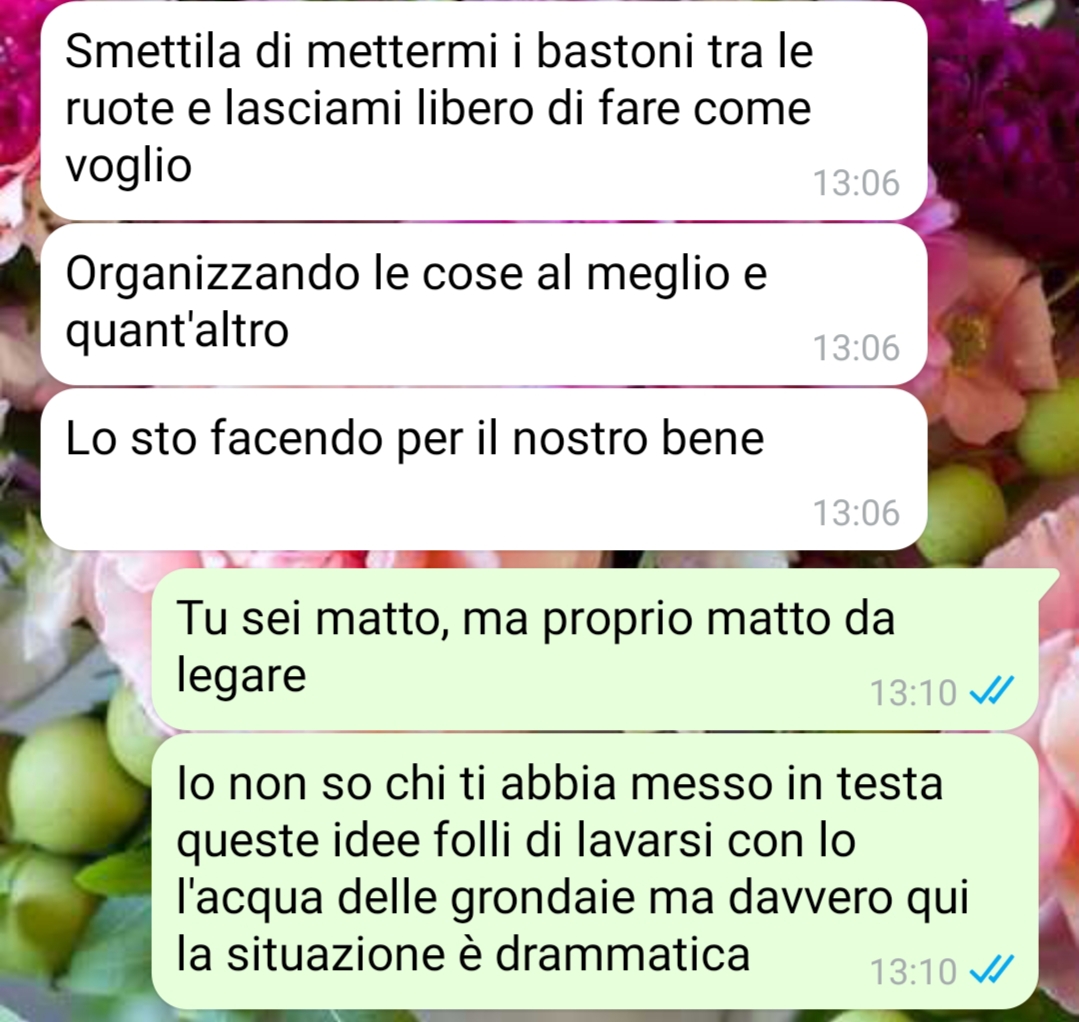Click the word "legare" in green message
This screenshot has height=1022, width=1079.
click(x=241, y=677)
